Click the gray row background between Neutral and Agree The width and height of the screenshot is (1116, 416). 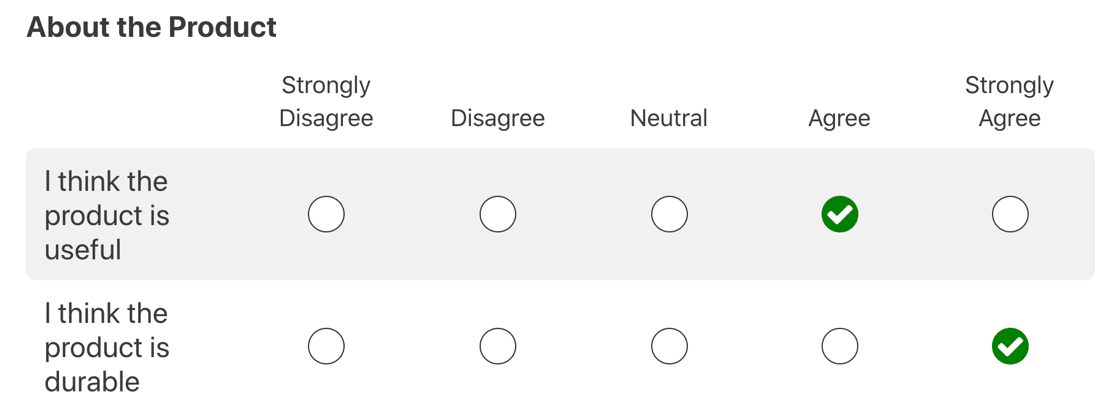(754, 214)
